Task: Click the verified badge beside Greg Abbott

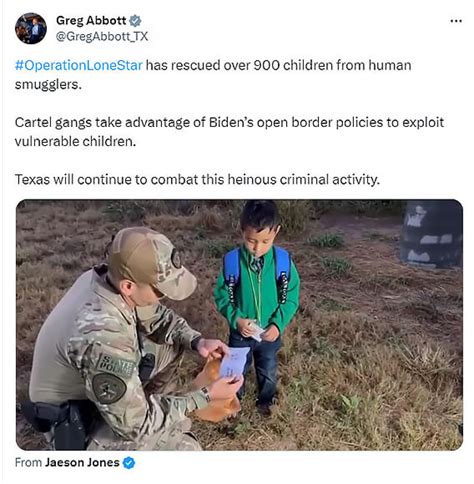Action: [135, 21]
